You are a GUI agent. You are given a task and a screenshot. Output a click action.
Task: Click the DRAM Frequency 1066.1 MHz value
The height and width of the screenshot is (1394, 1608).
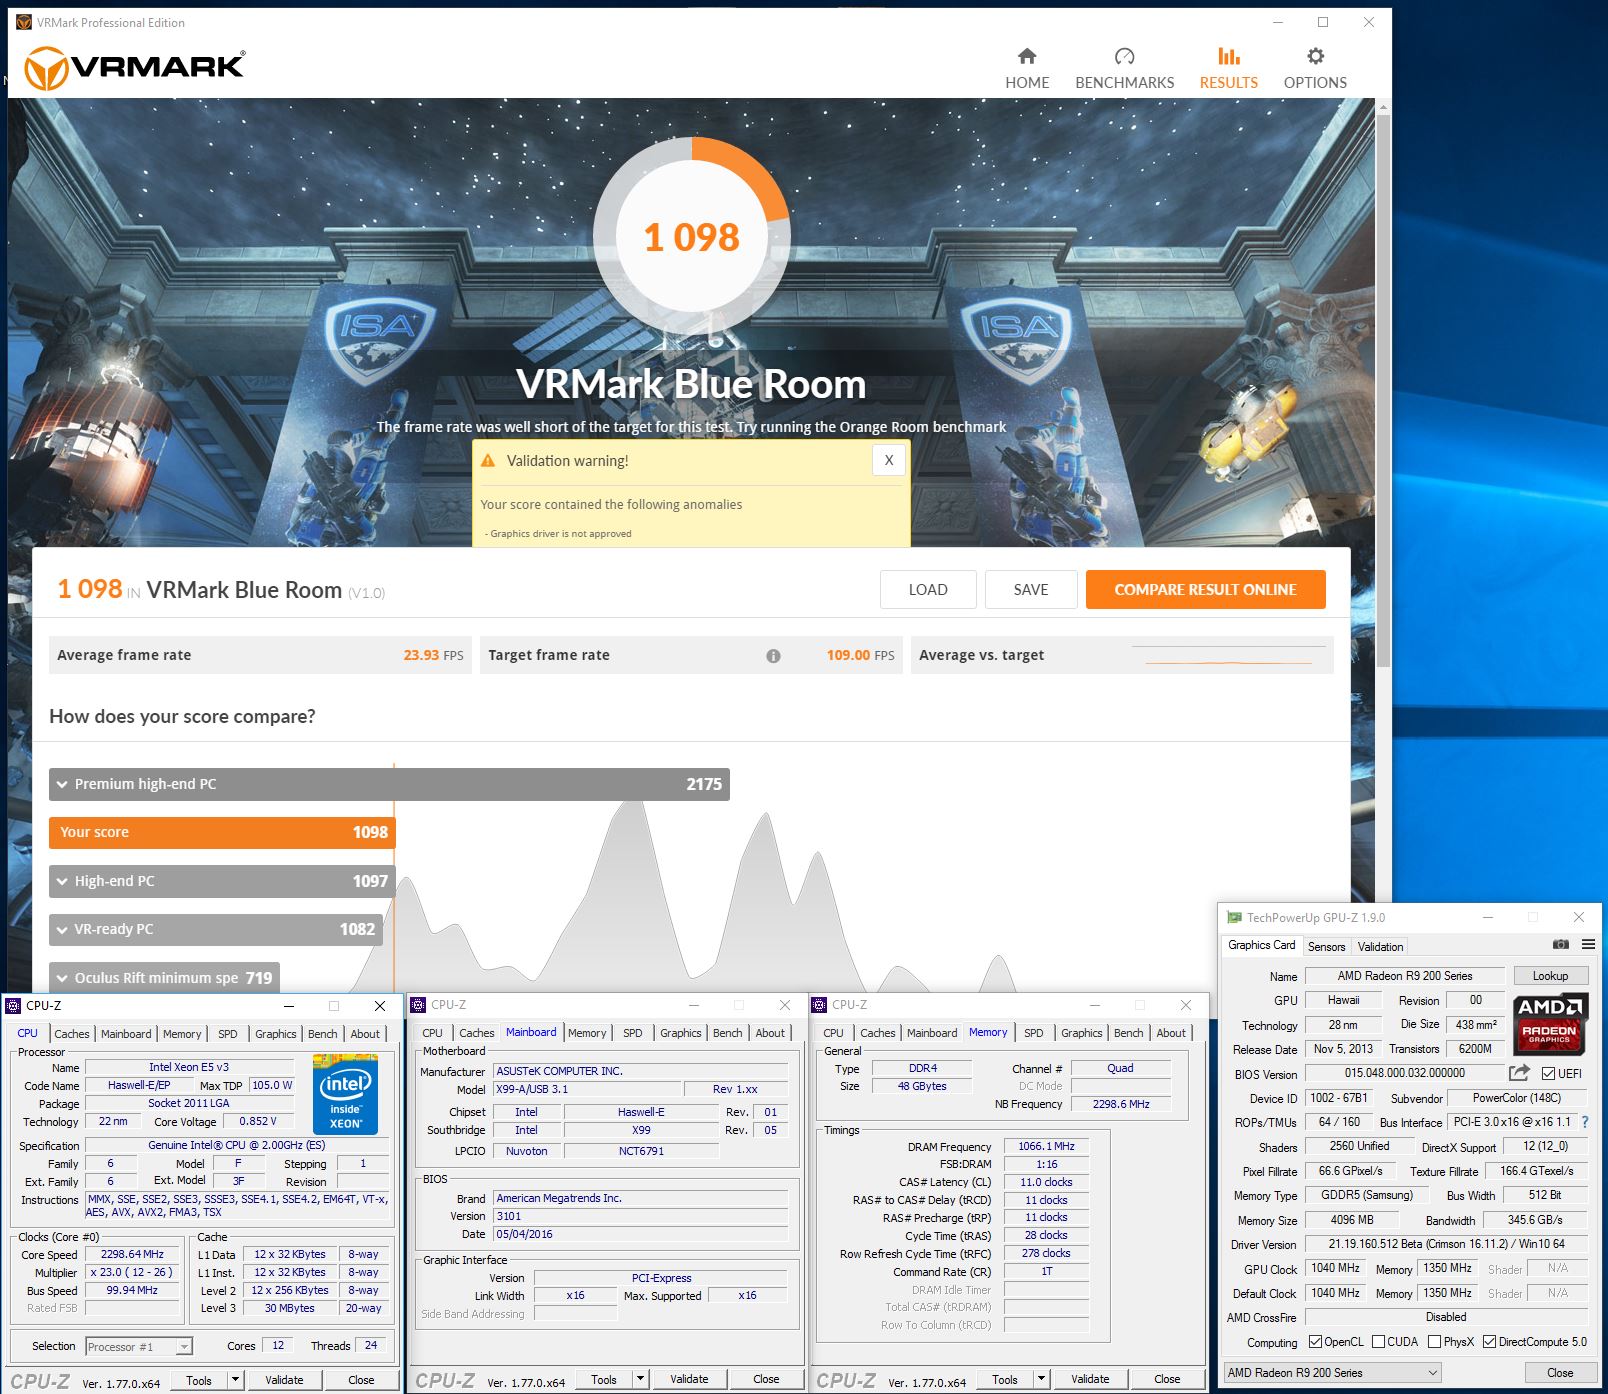(1046, 1146)
